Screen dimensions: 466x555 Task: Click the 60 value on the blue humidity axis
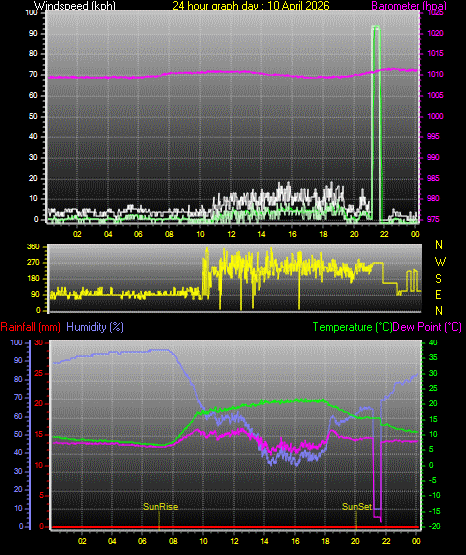[18, 416]
